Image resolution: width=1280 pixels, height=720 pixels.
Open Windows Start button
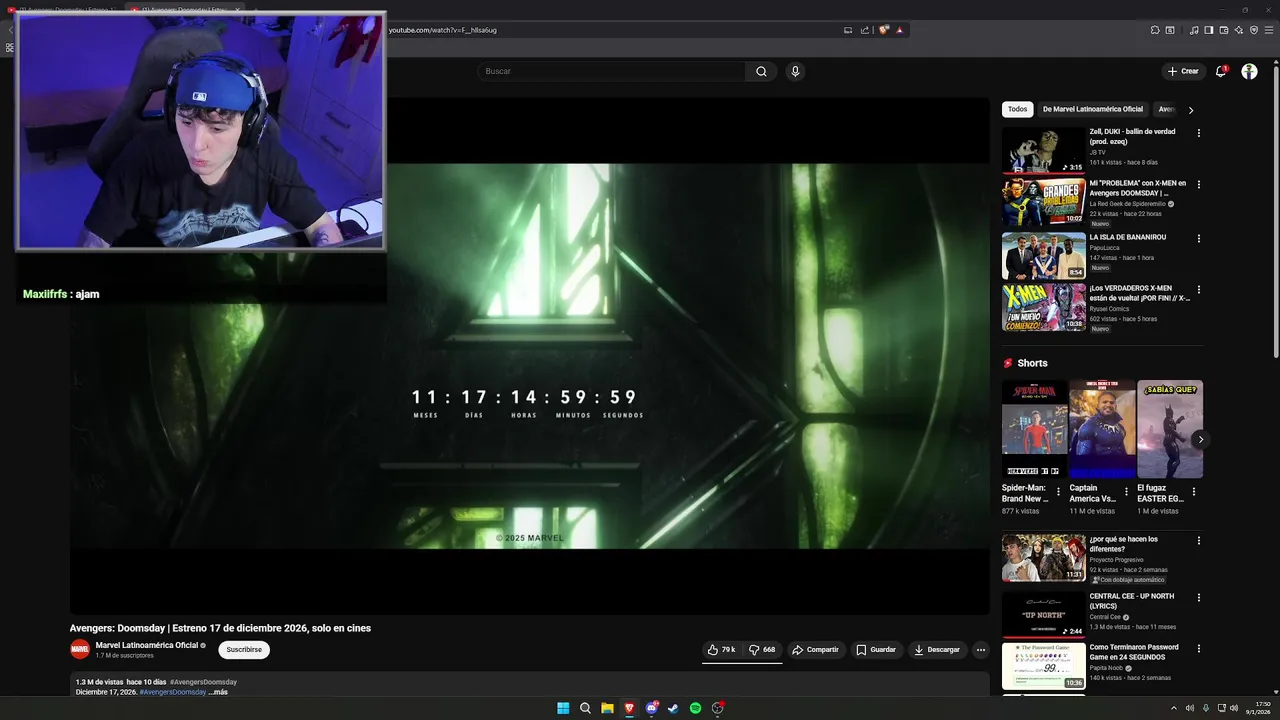point(563,708)
